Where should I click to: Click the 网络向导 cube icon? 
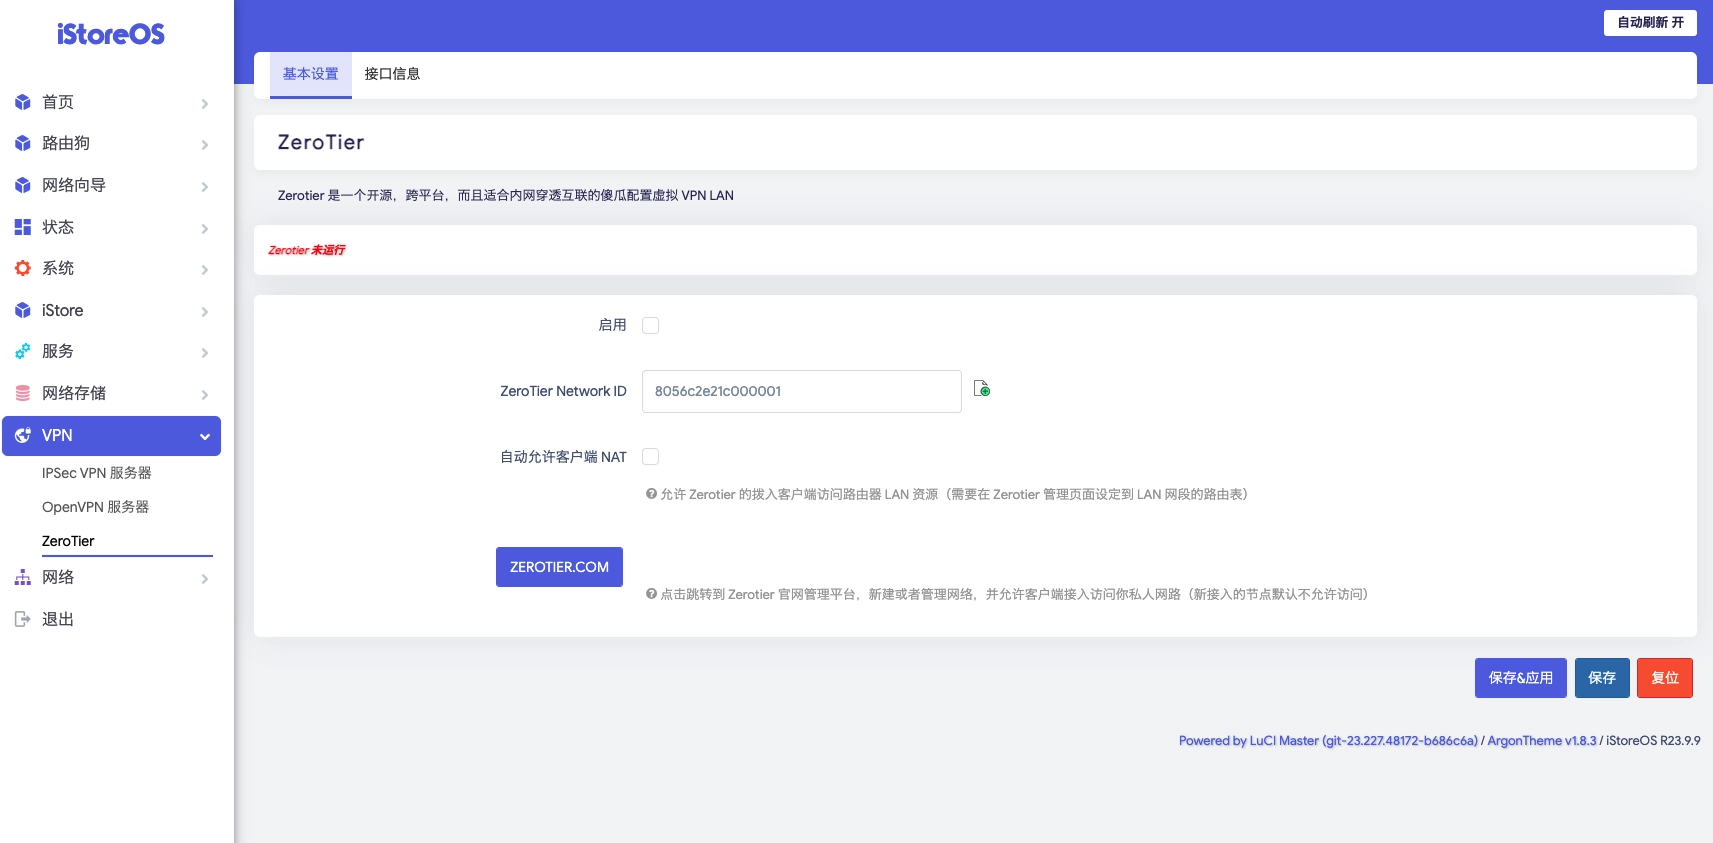(23, 185)
